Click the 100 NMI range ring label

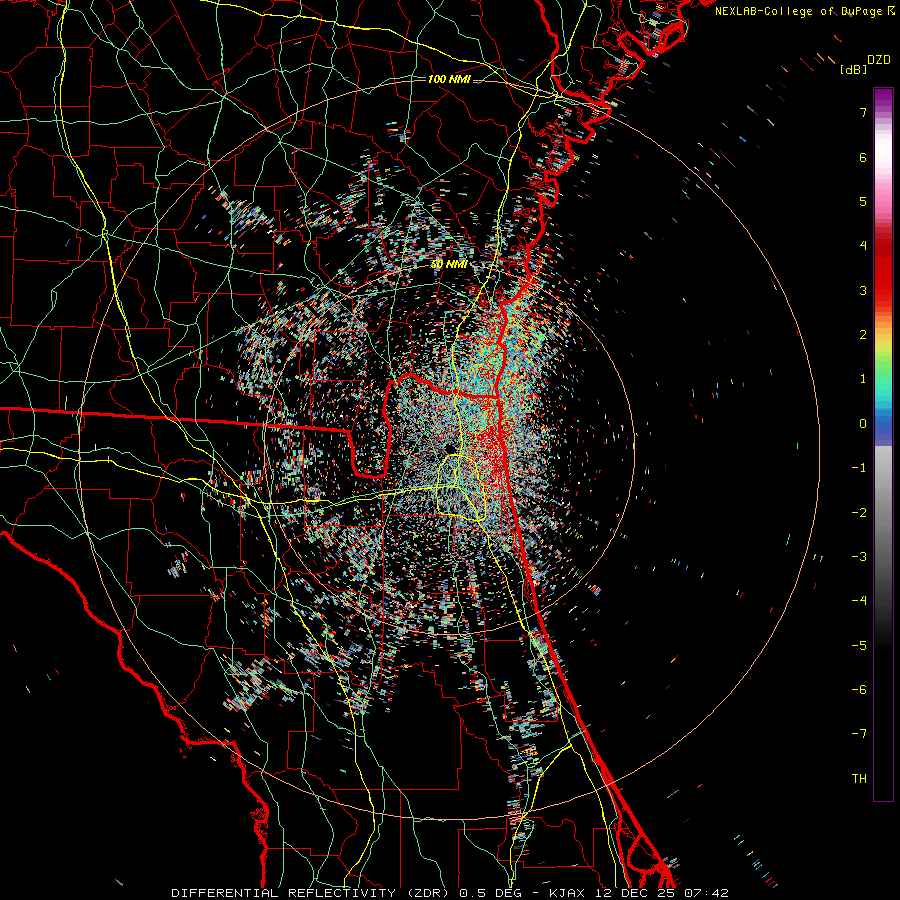pyautogui.click(x=449, y=79)
